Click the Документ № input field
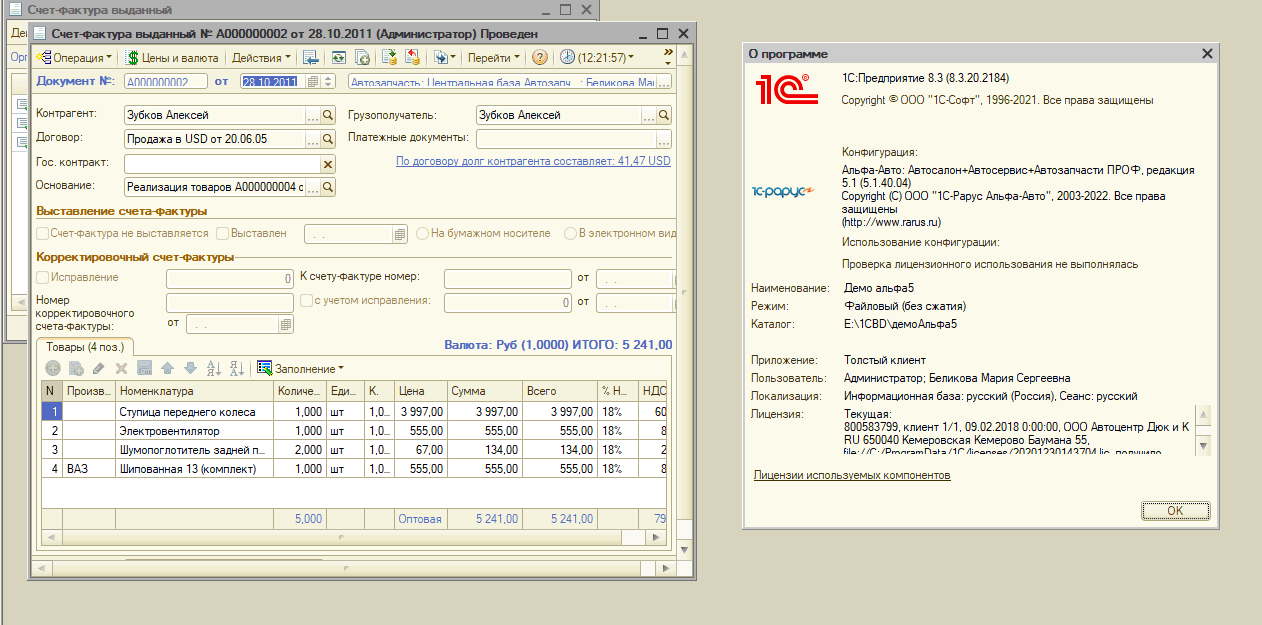 point(166,82)
